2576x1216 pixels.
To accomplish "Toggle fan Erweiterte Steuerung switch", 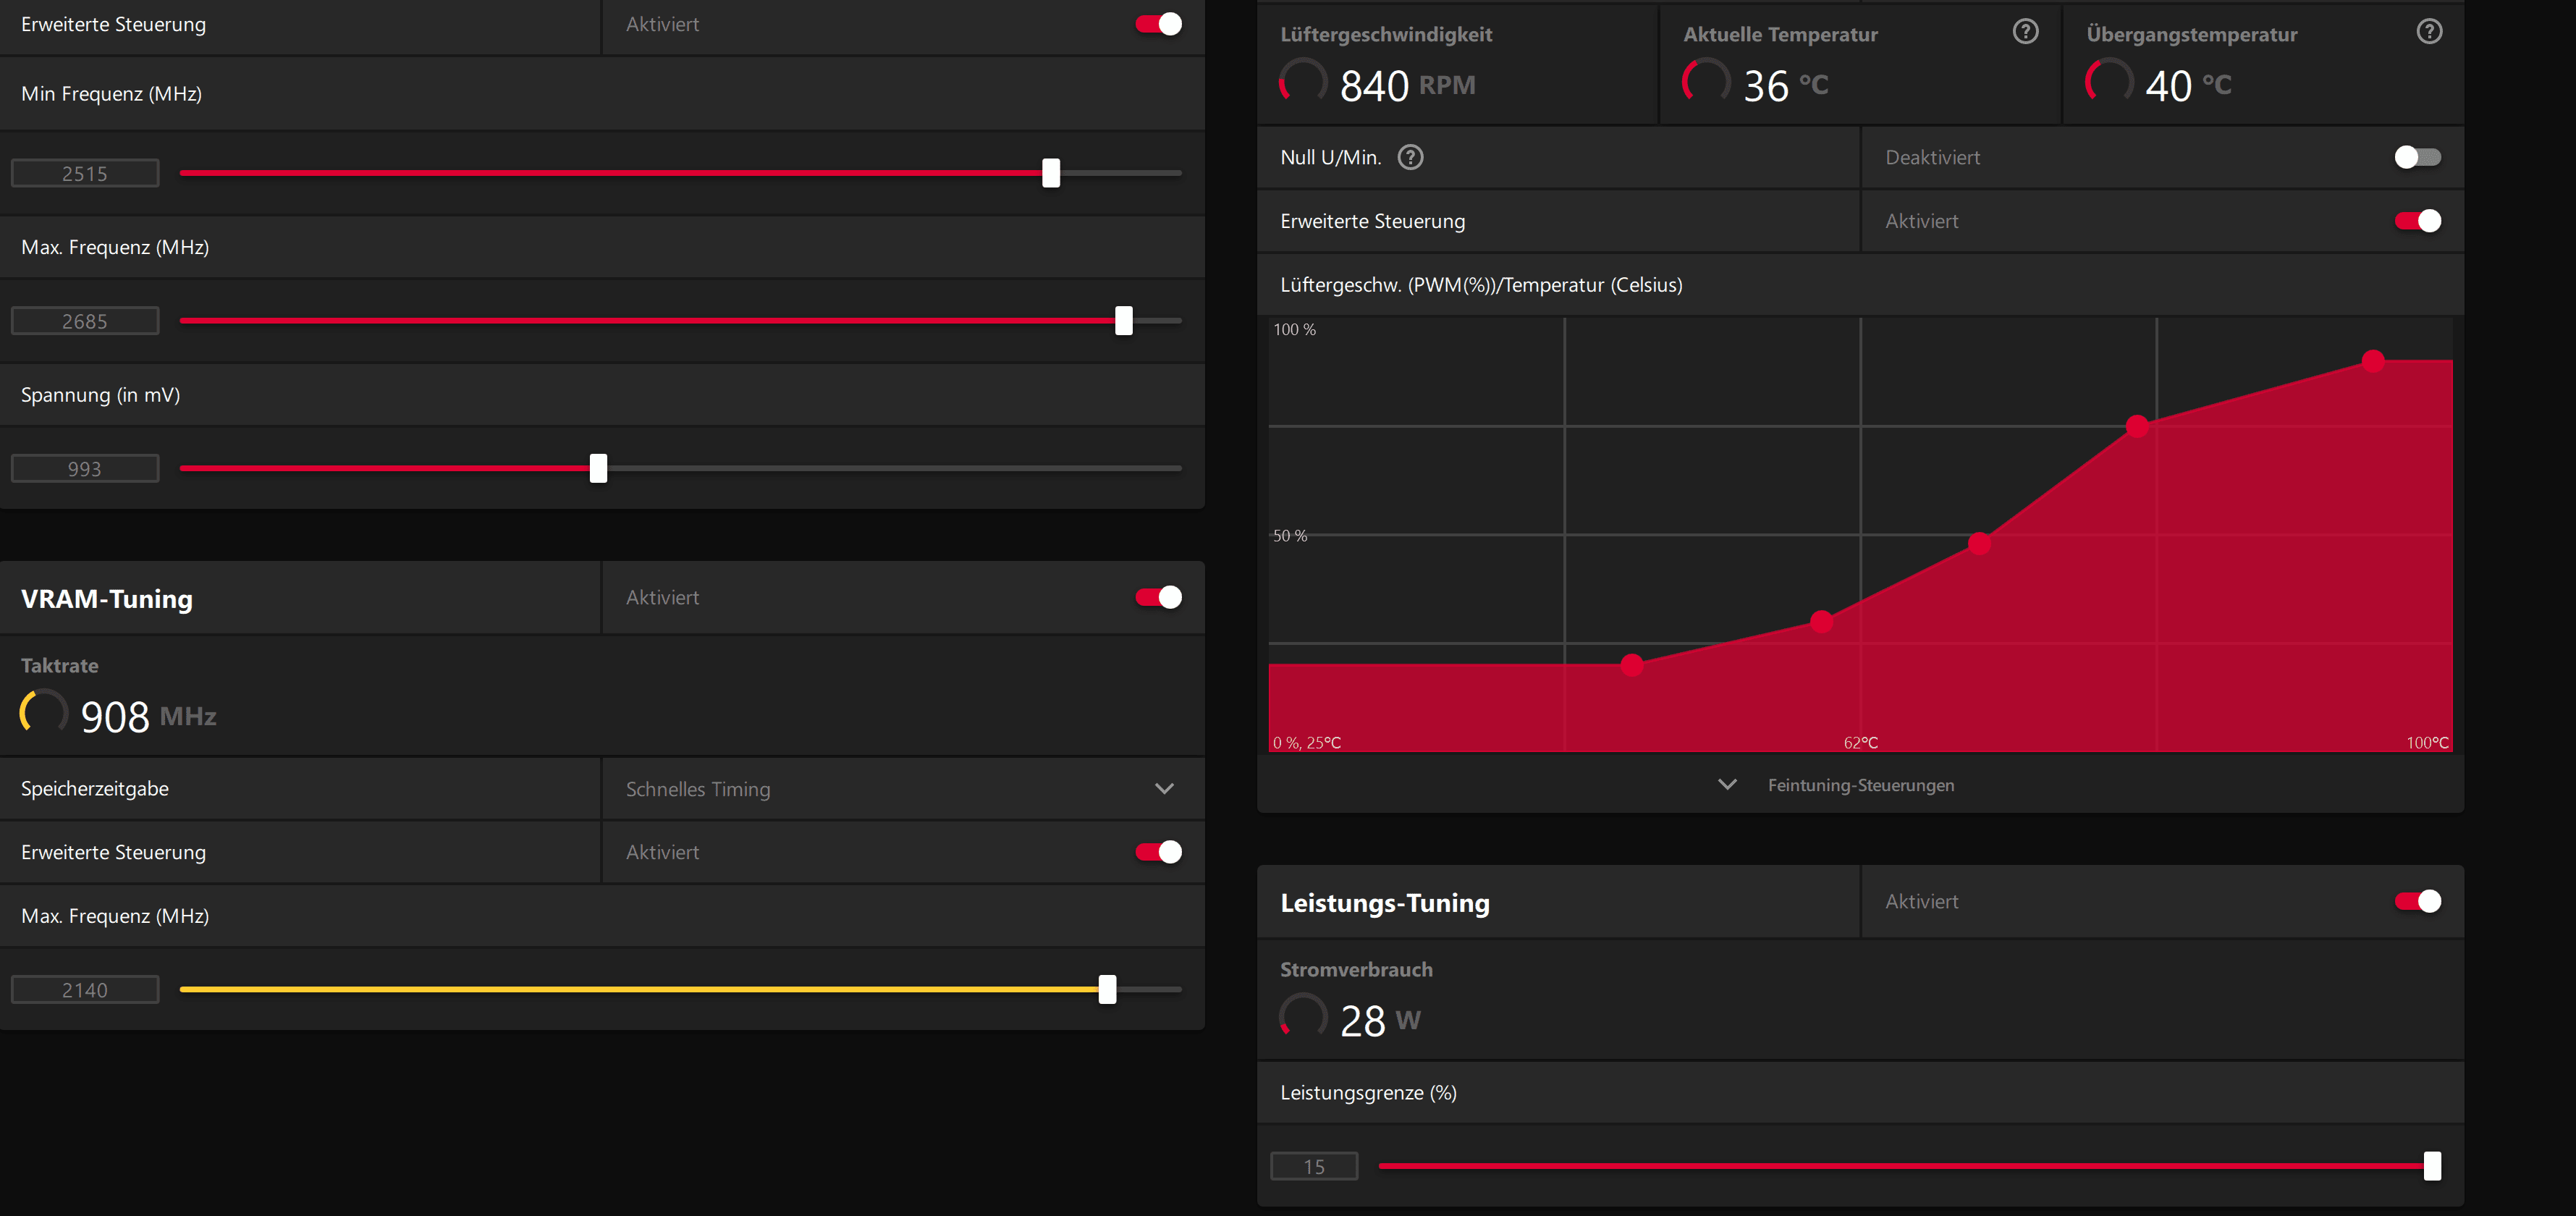I will pos(2417,221).
